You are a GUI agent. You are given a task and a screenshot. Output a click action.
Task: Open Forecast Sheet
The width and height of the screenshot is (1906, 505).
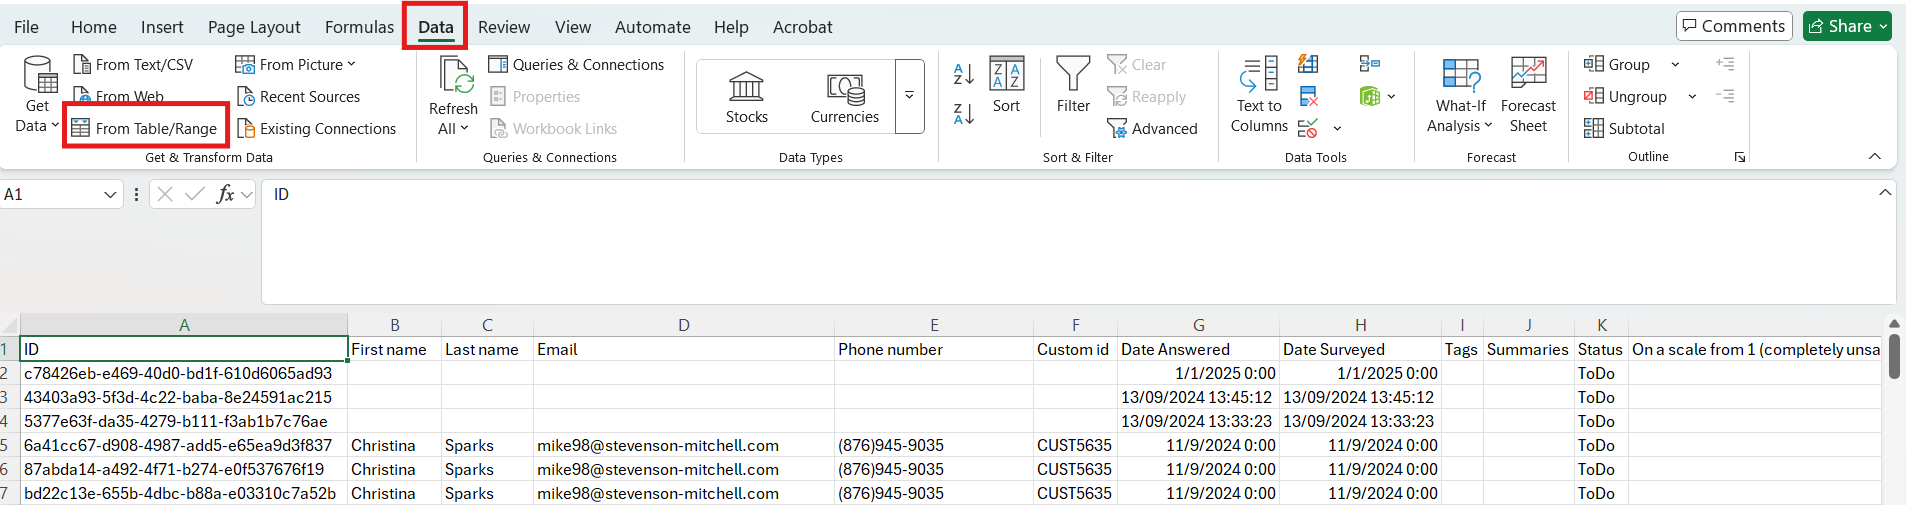coord(1527,96)
